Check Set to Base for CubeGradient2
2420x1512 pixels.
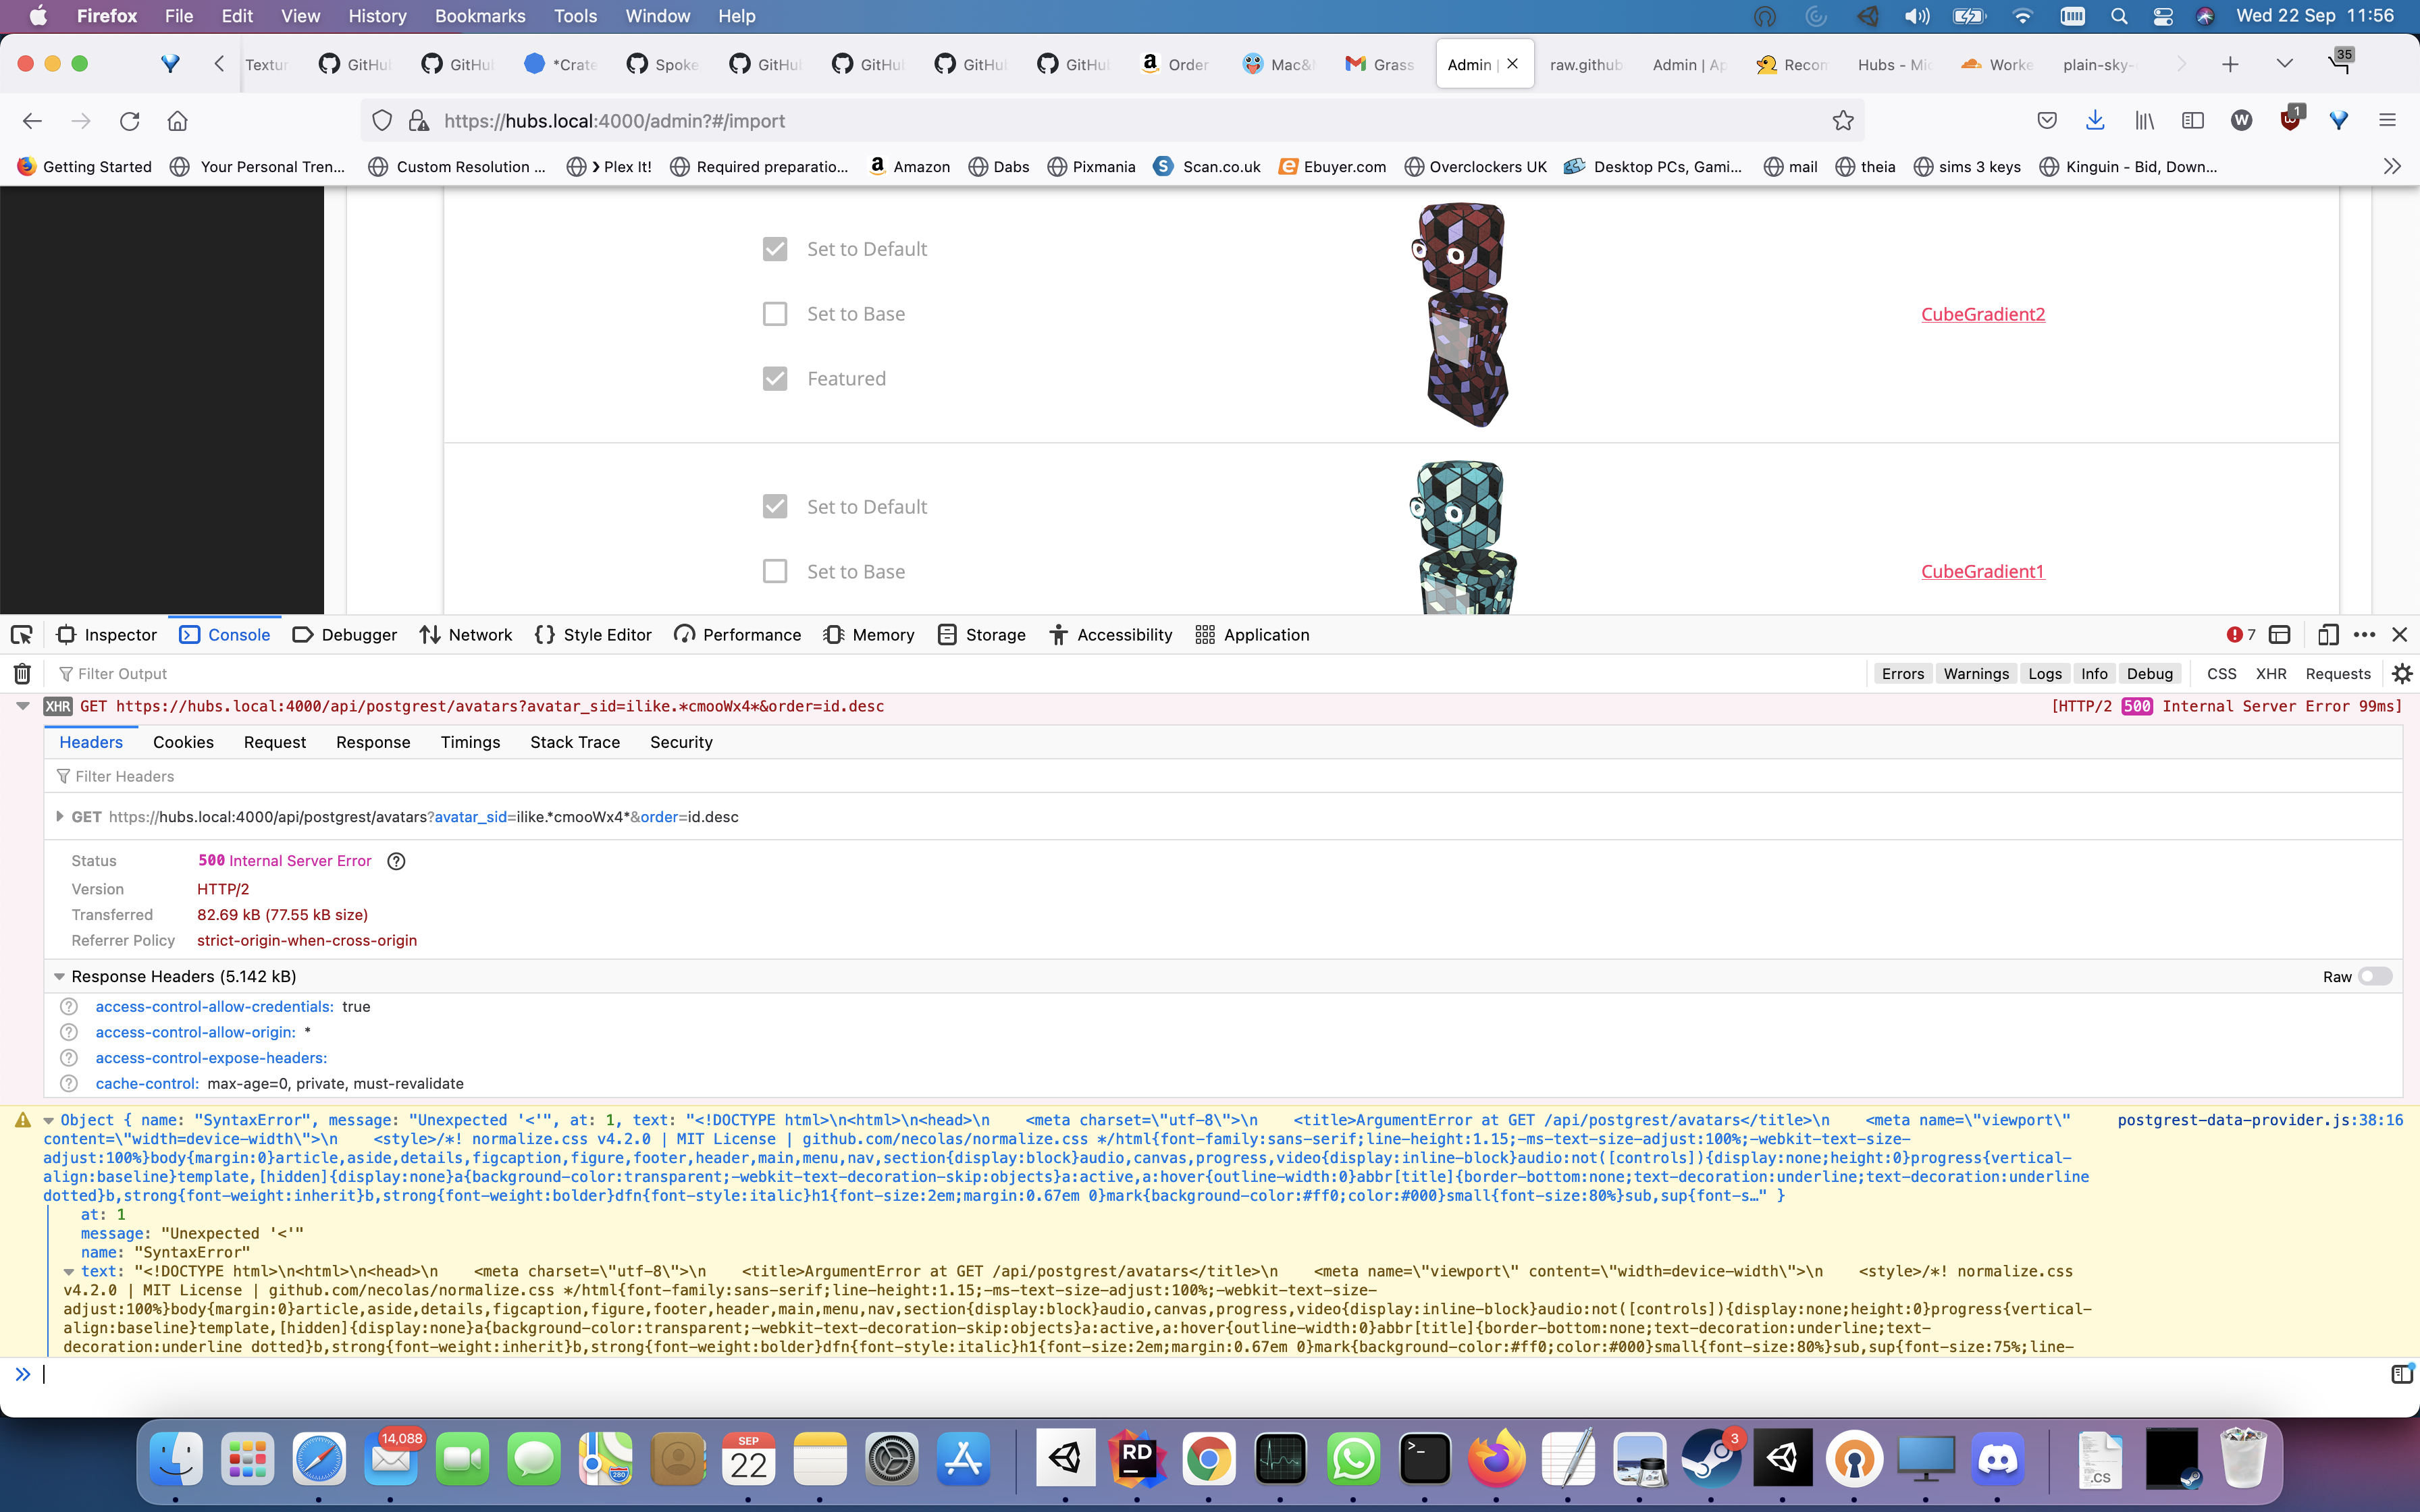point(775,314)
